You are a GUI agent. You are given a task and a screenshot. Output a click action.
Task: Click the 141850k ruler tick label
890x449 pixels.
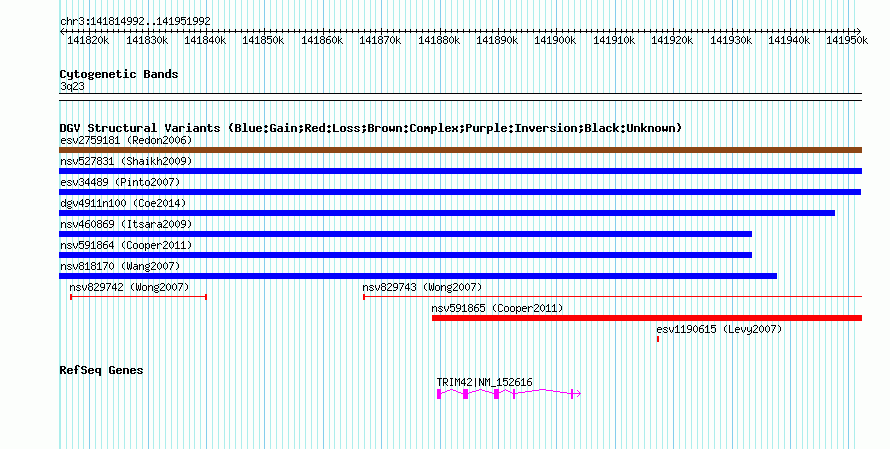(263, 40)
